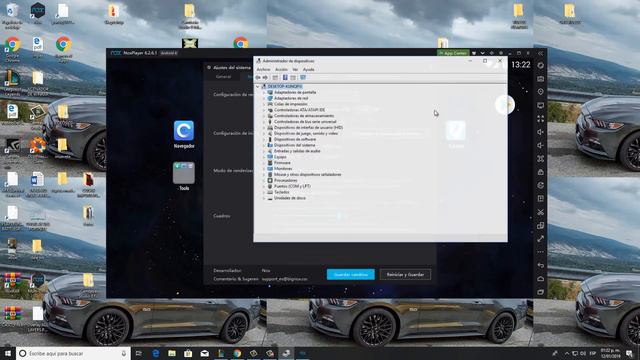
Task: Open Microsoft Store from the taskbar
Action: pos(188,353)
